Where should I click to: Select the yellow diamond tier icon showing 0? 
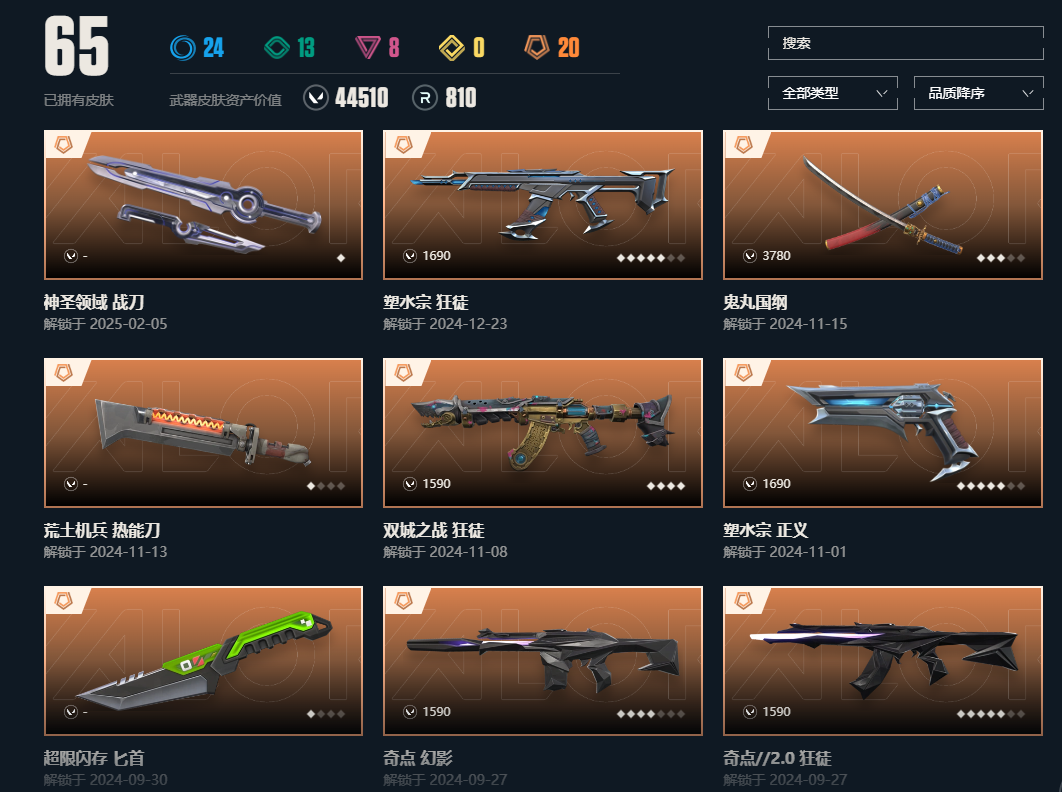pos(452,47)
